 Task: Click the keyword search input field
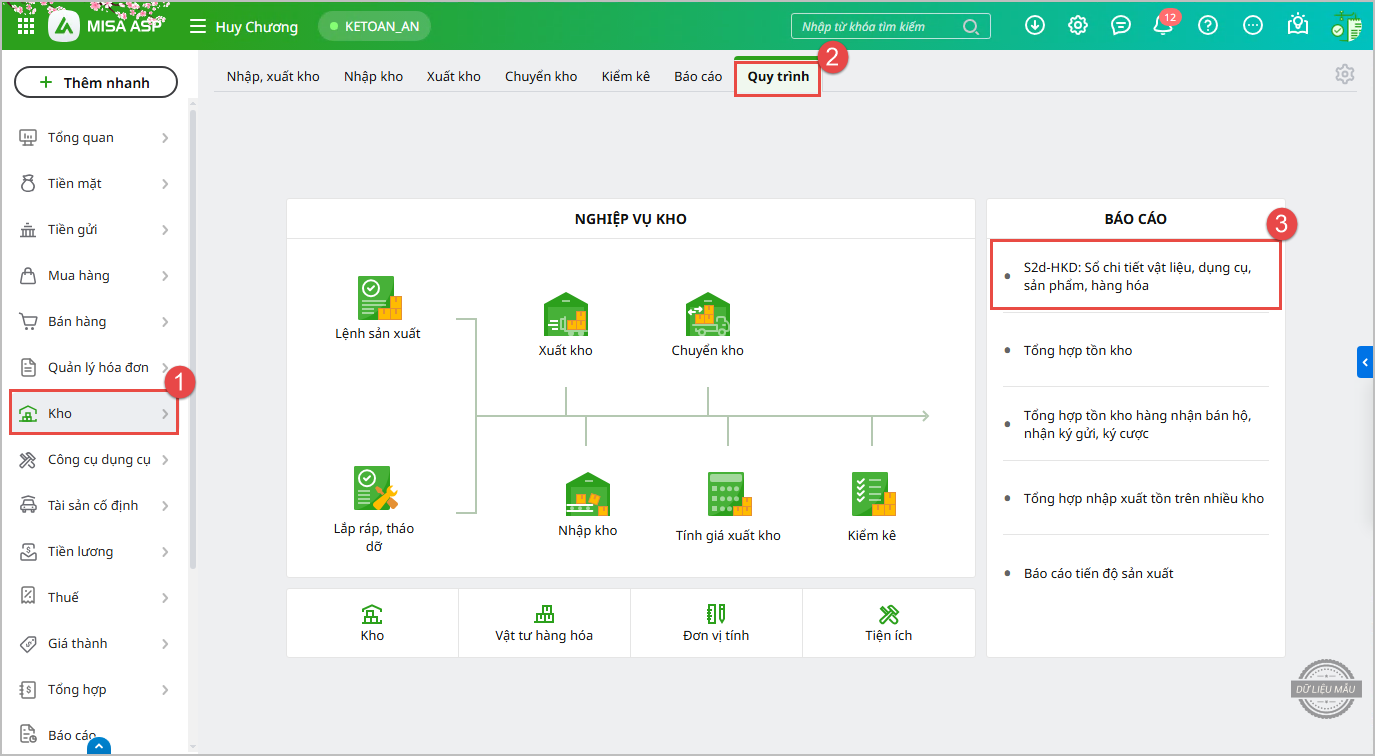(880, 27)
